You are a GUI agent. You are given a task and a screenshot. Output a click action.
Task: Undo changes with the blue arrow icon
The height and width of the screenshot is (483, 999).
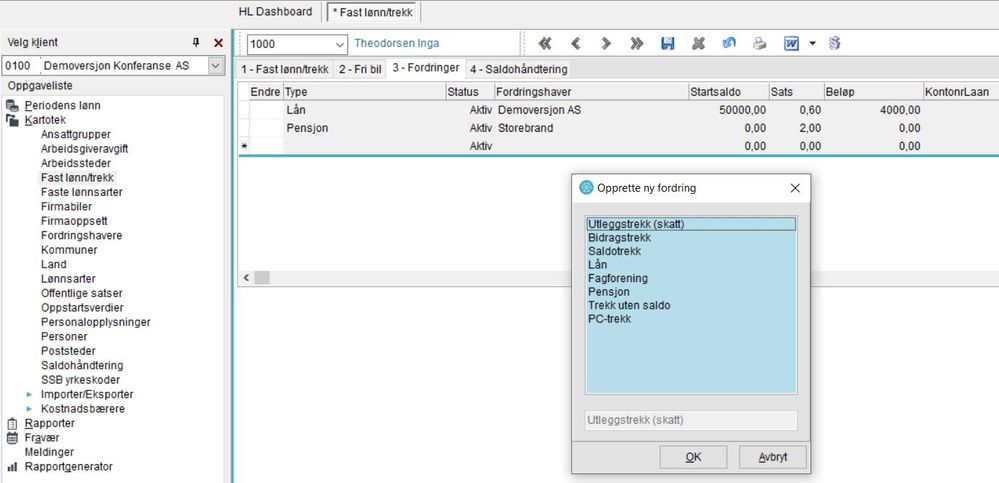(x=729, y=43)
